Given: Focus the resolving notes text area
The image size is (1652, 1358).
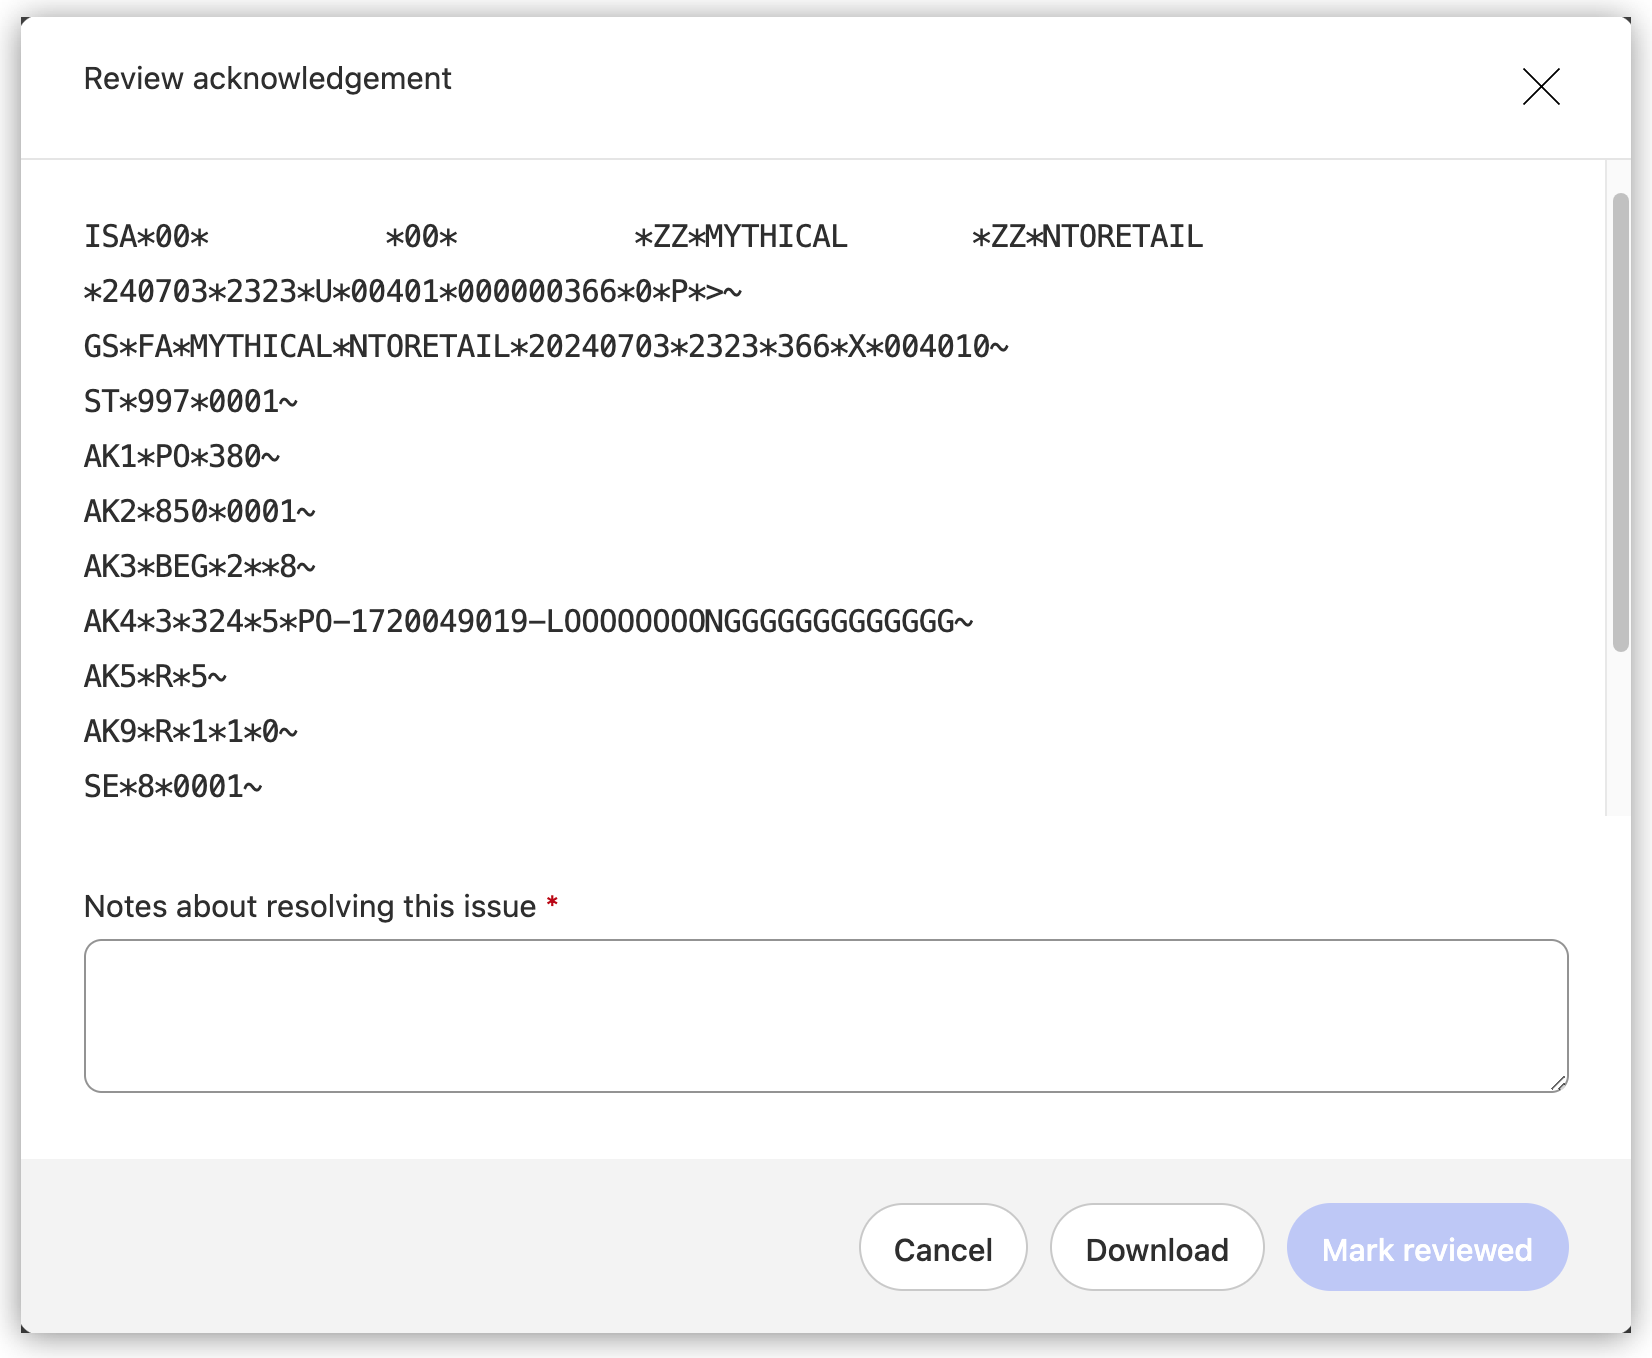Looking at the screenshot, I should 825,1015.
